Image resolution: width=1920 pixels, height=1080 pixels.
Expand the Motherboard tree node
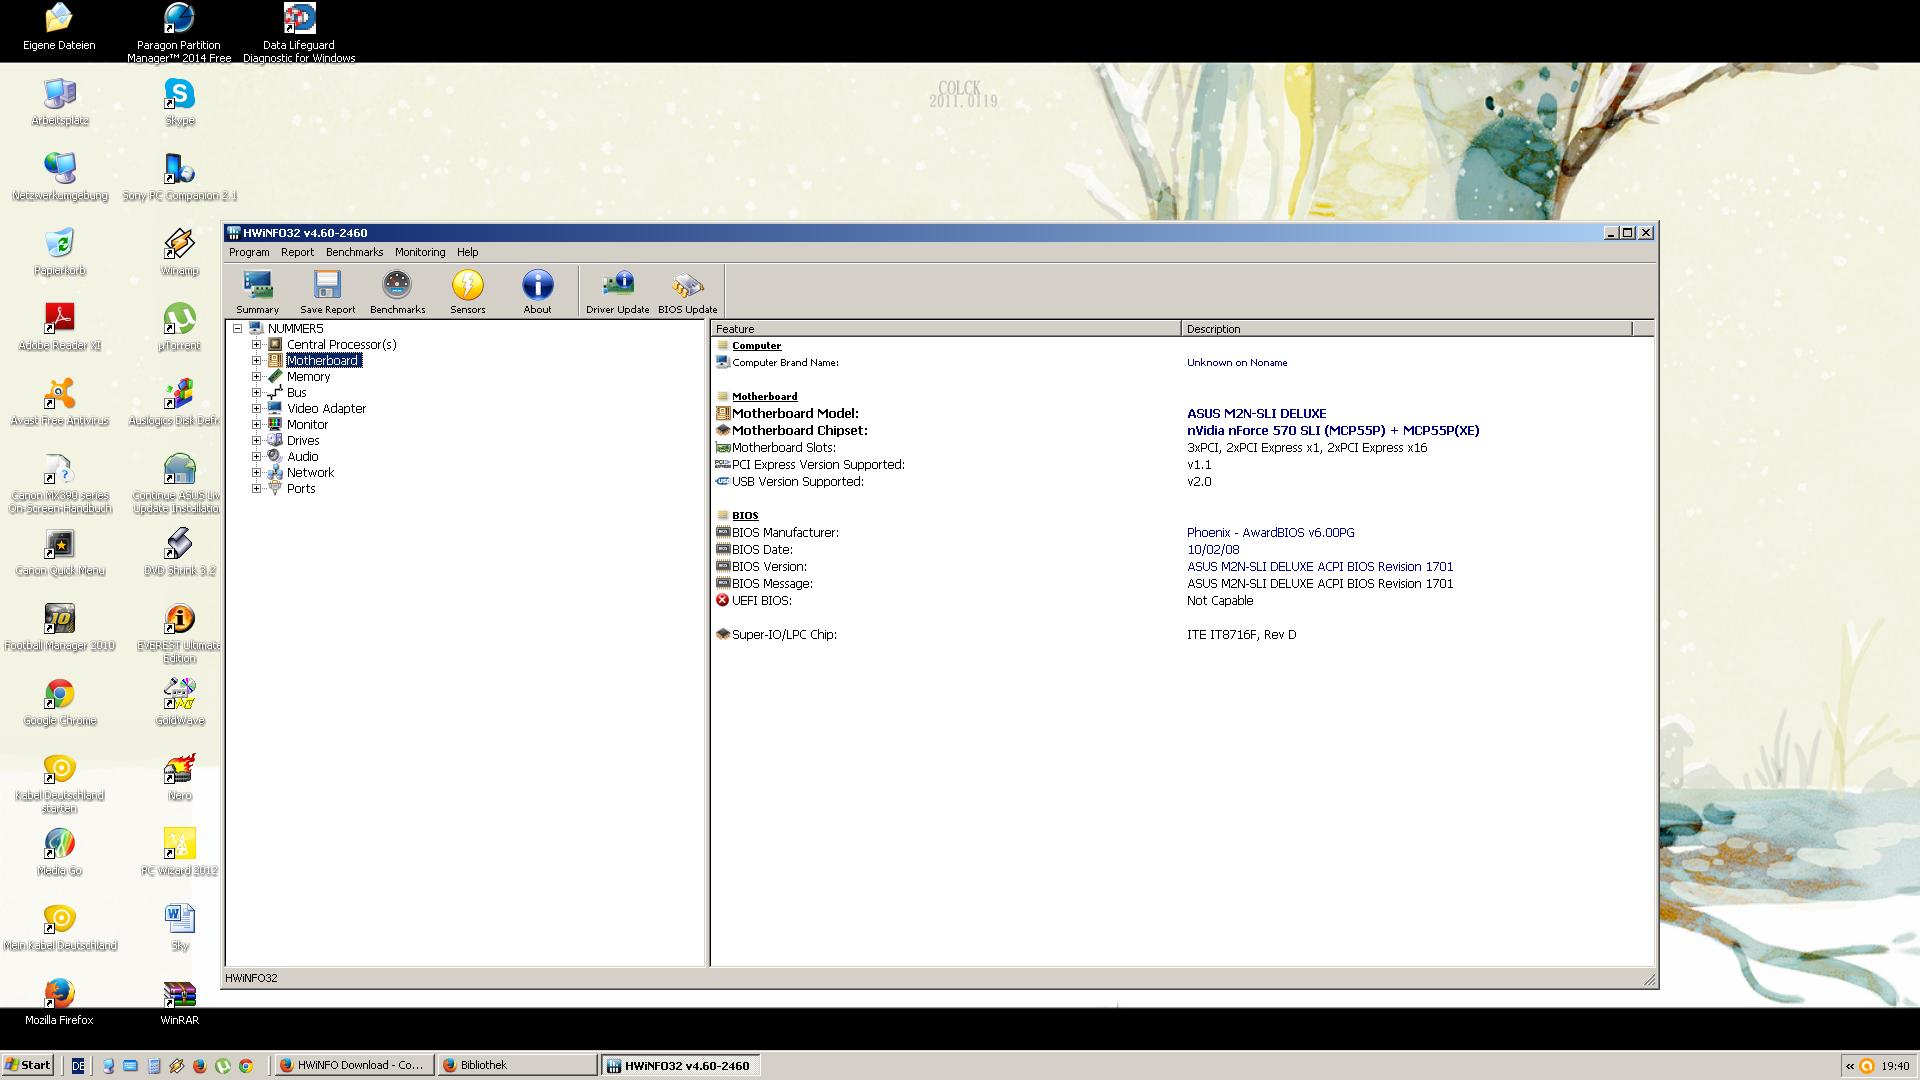pyautogui.click(x=256, y=360)
